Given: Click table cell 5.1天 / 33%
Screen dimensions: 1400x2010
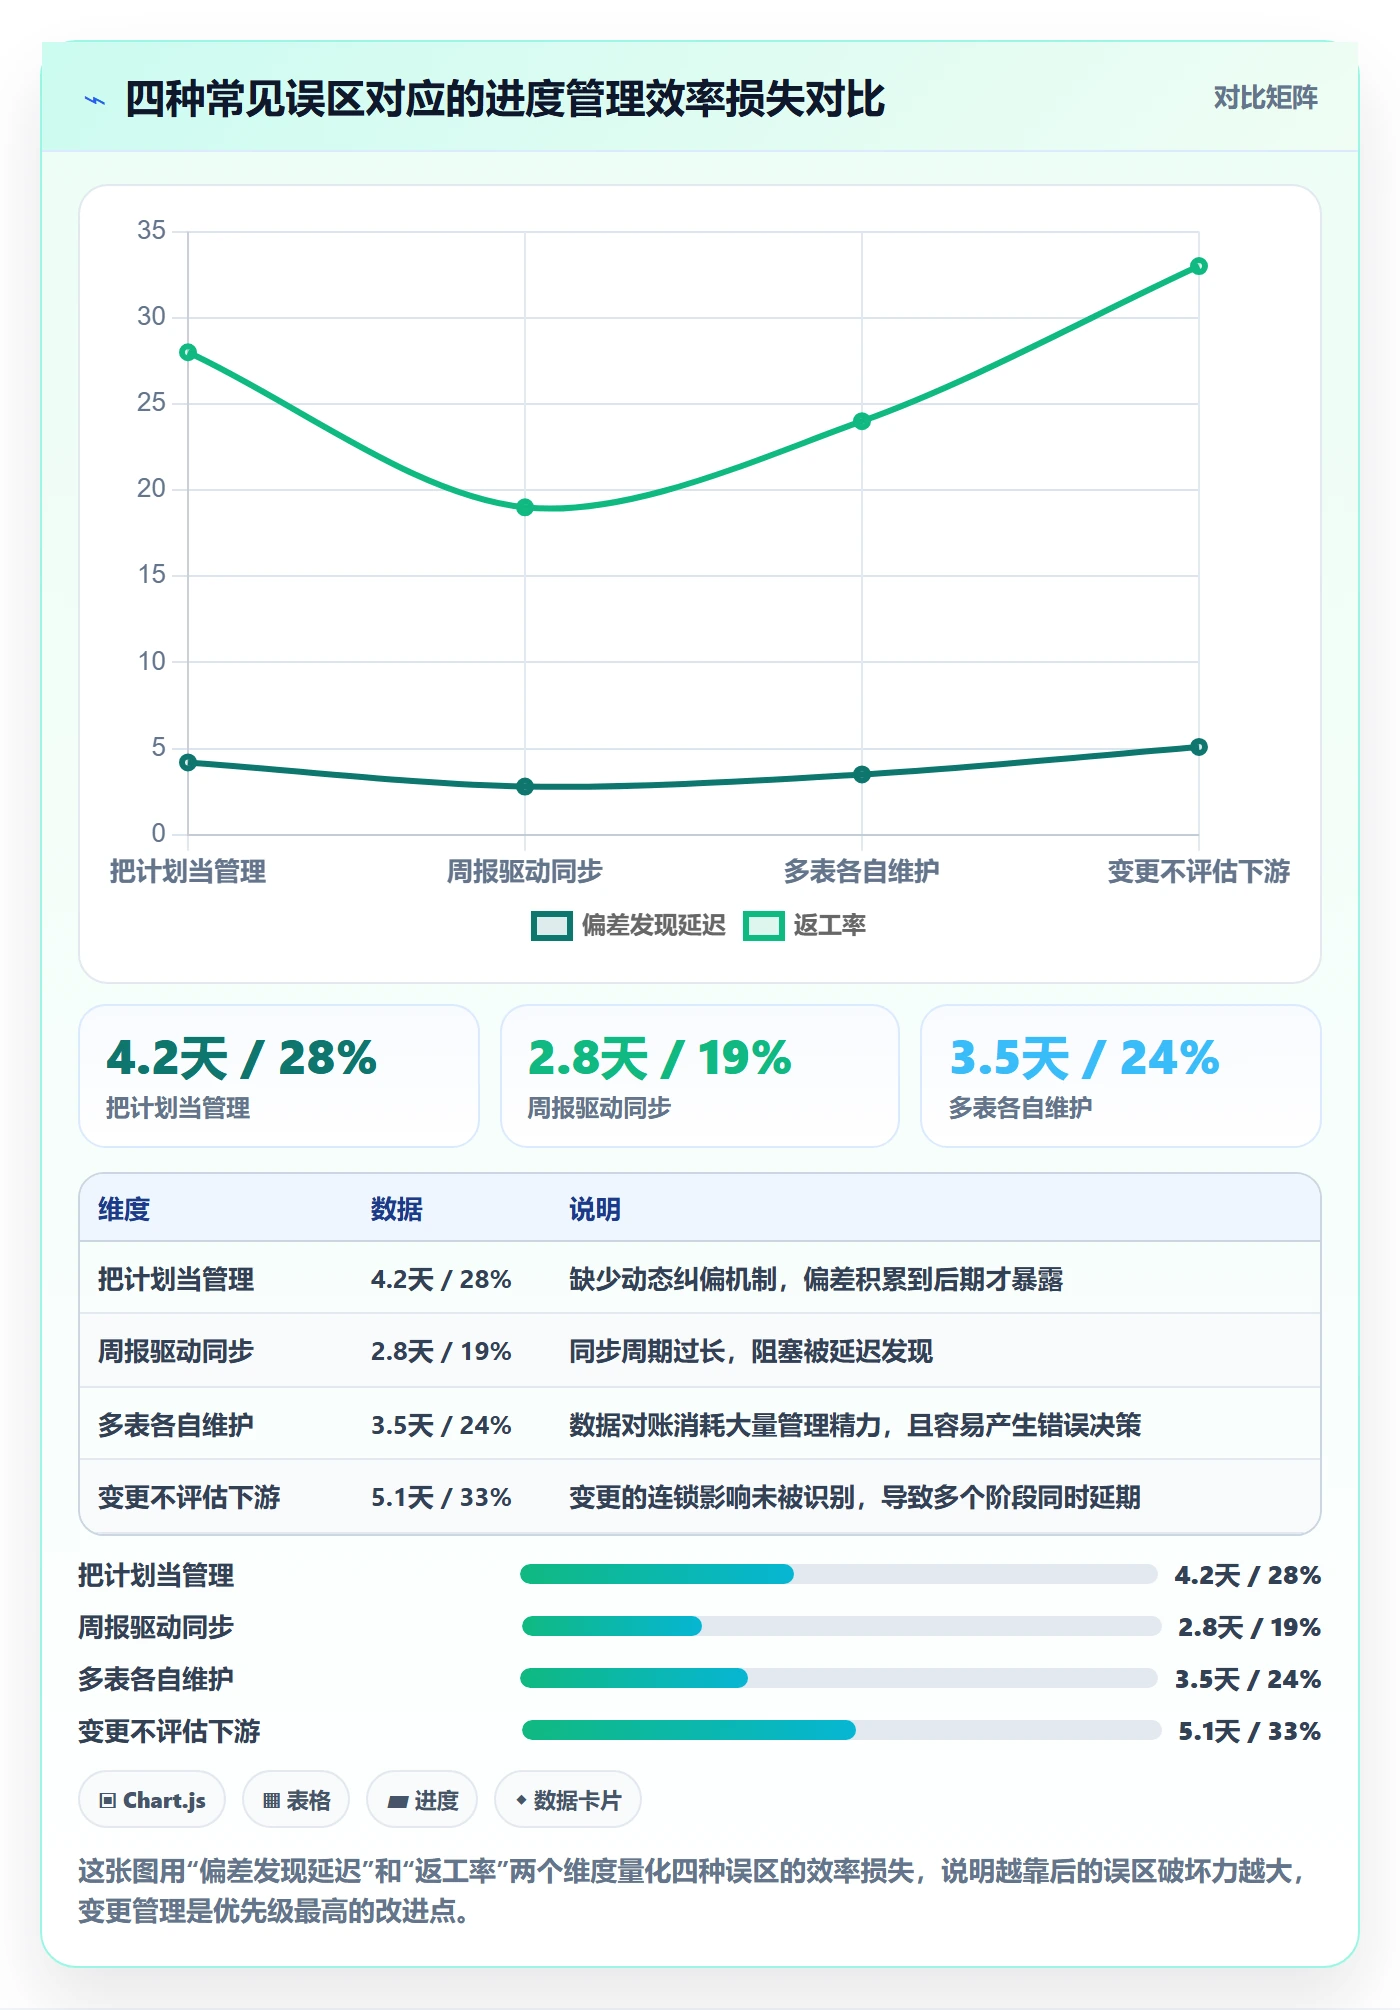Looking at the screenshot, I should [x=441, y=1497].
